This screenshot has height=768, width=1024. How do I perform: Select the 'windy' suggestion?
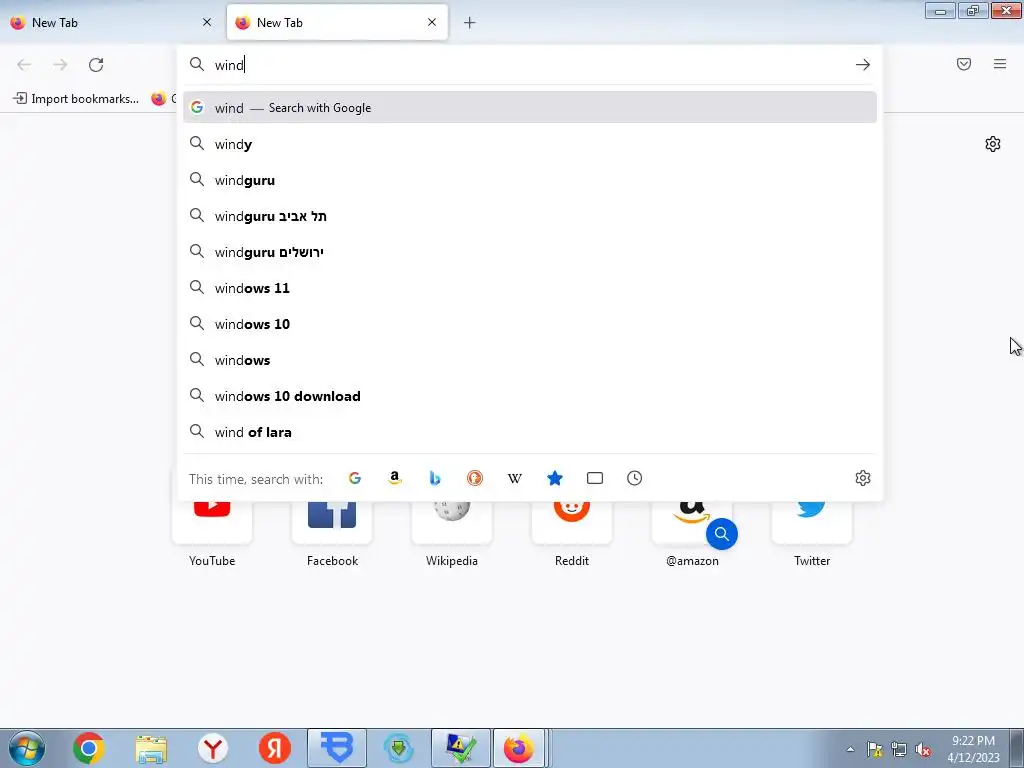pos(530,144)
